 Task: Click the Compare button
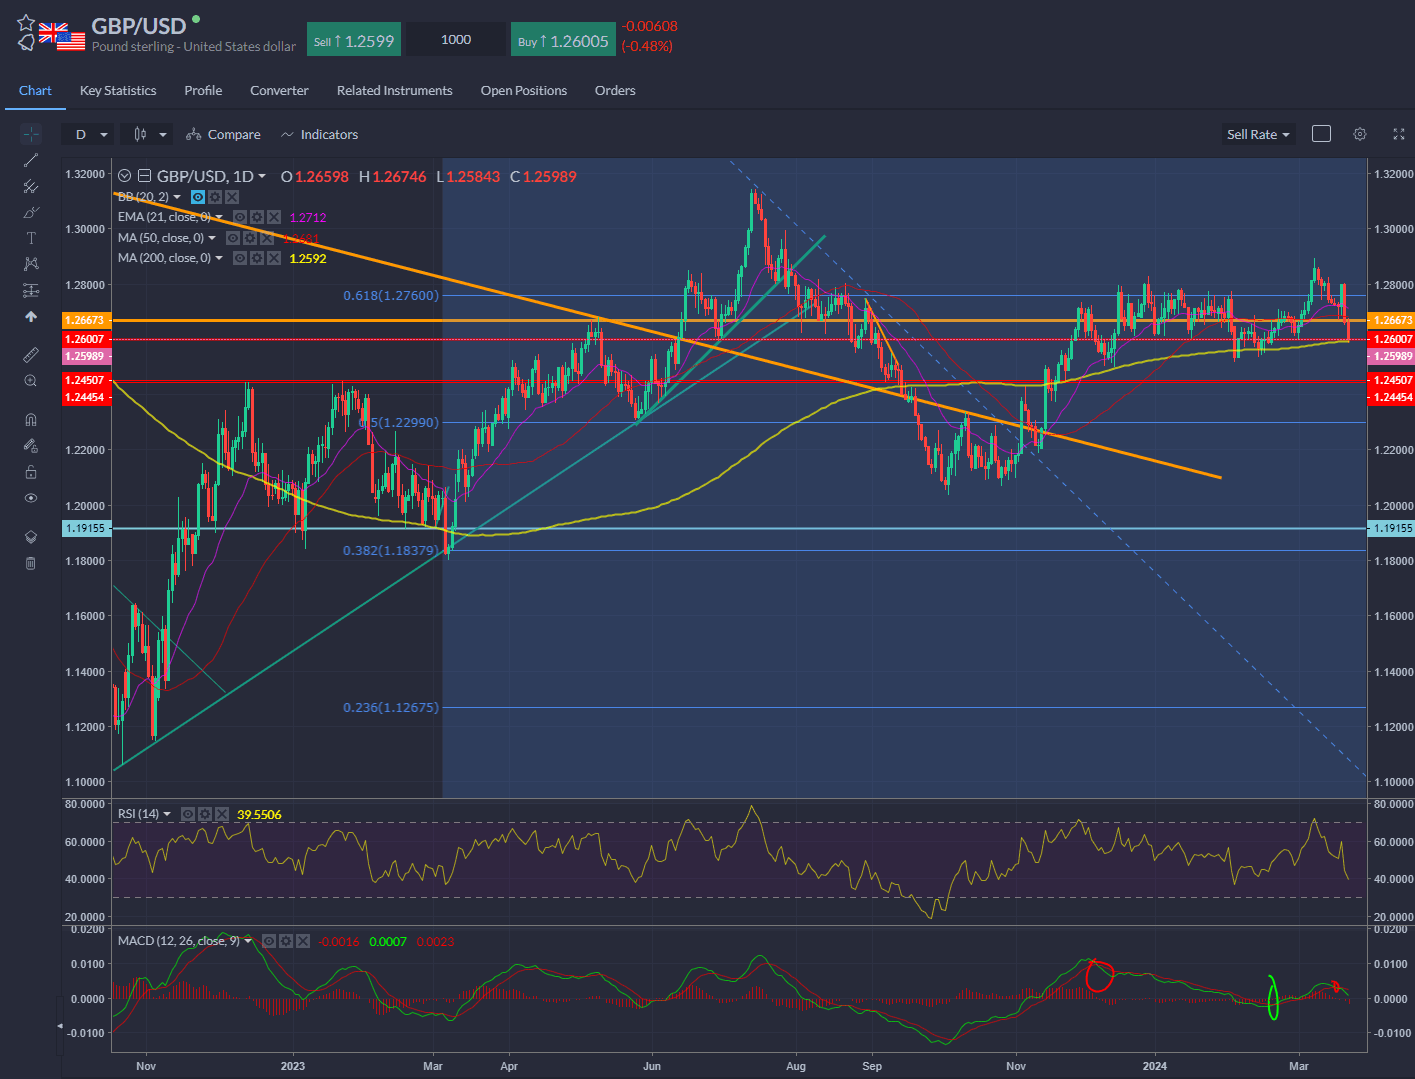224,135
